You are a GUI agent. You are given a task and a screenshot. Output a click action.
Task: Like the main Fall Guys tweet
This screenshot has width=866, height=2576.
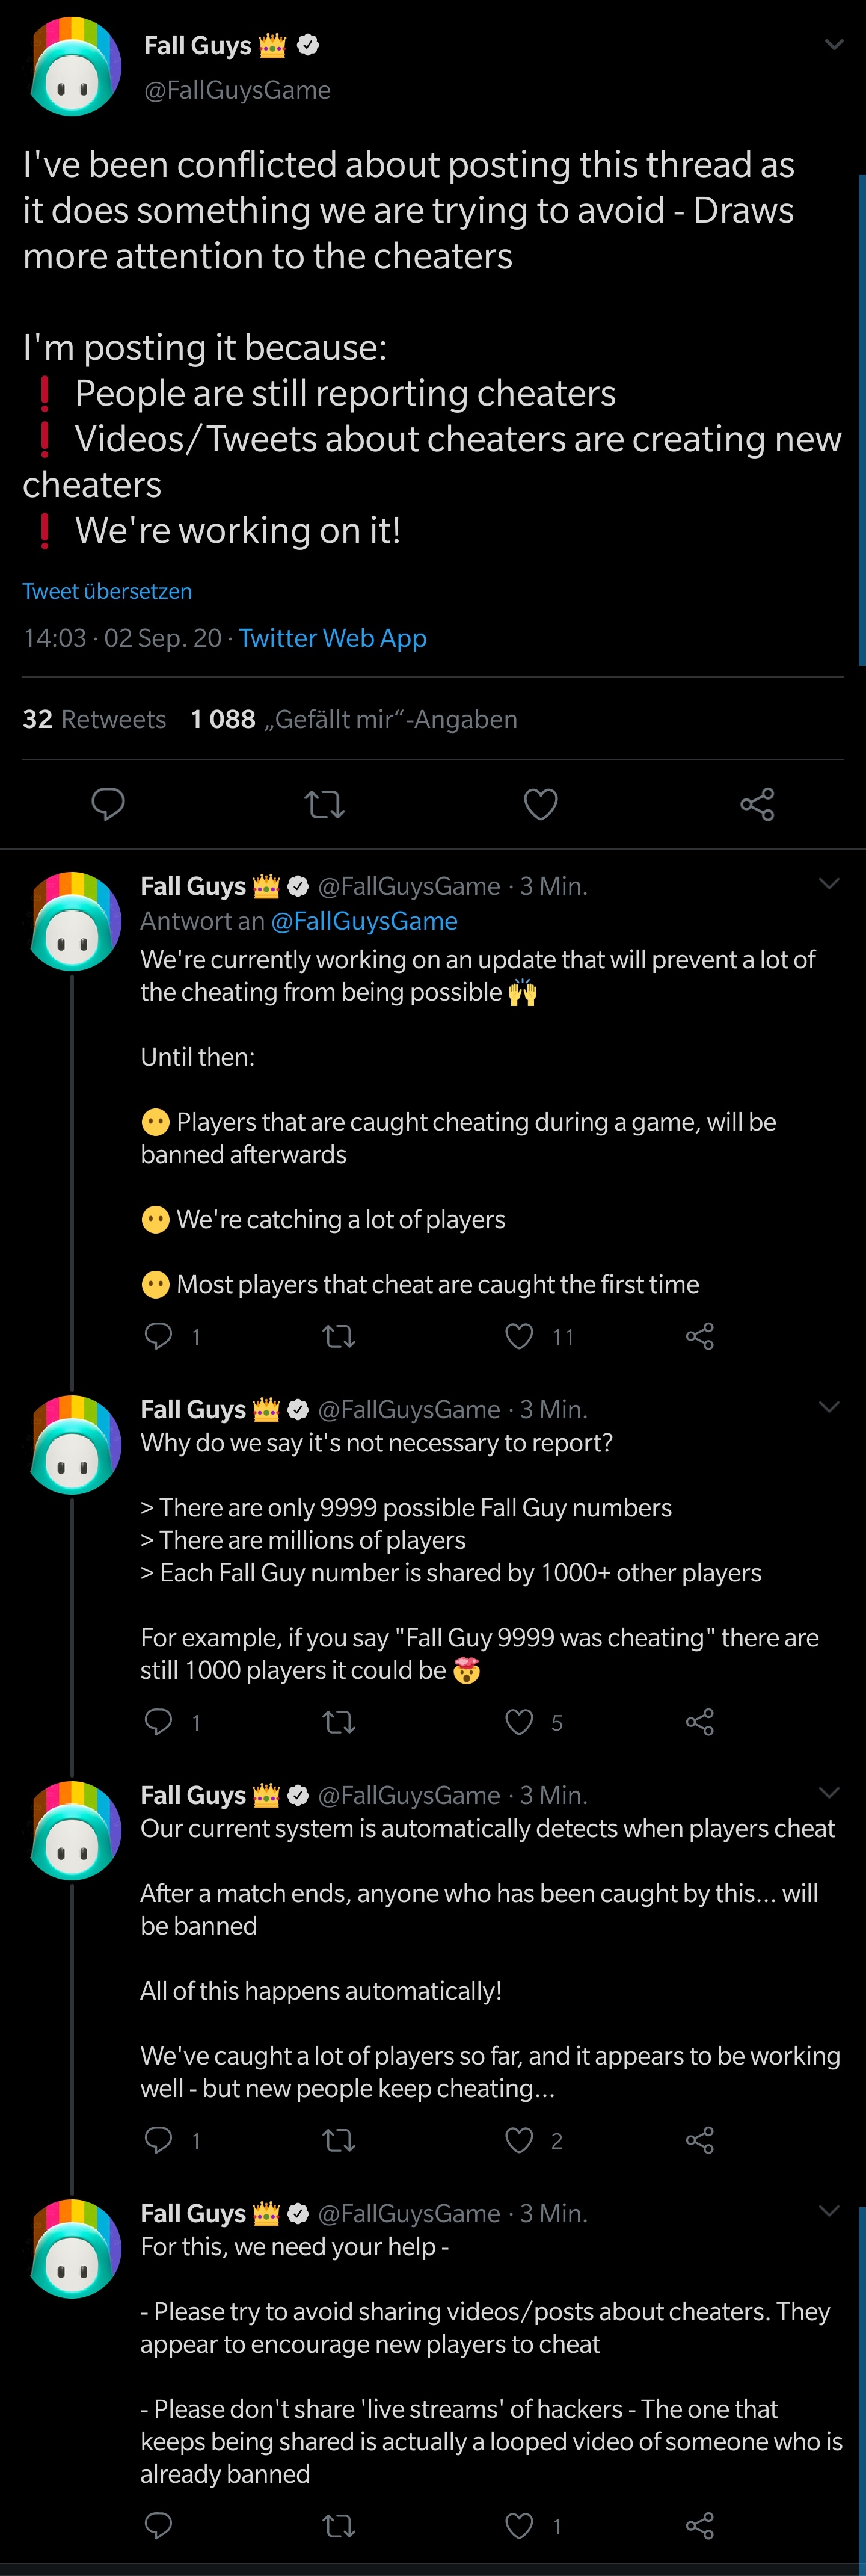(540, 804)
